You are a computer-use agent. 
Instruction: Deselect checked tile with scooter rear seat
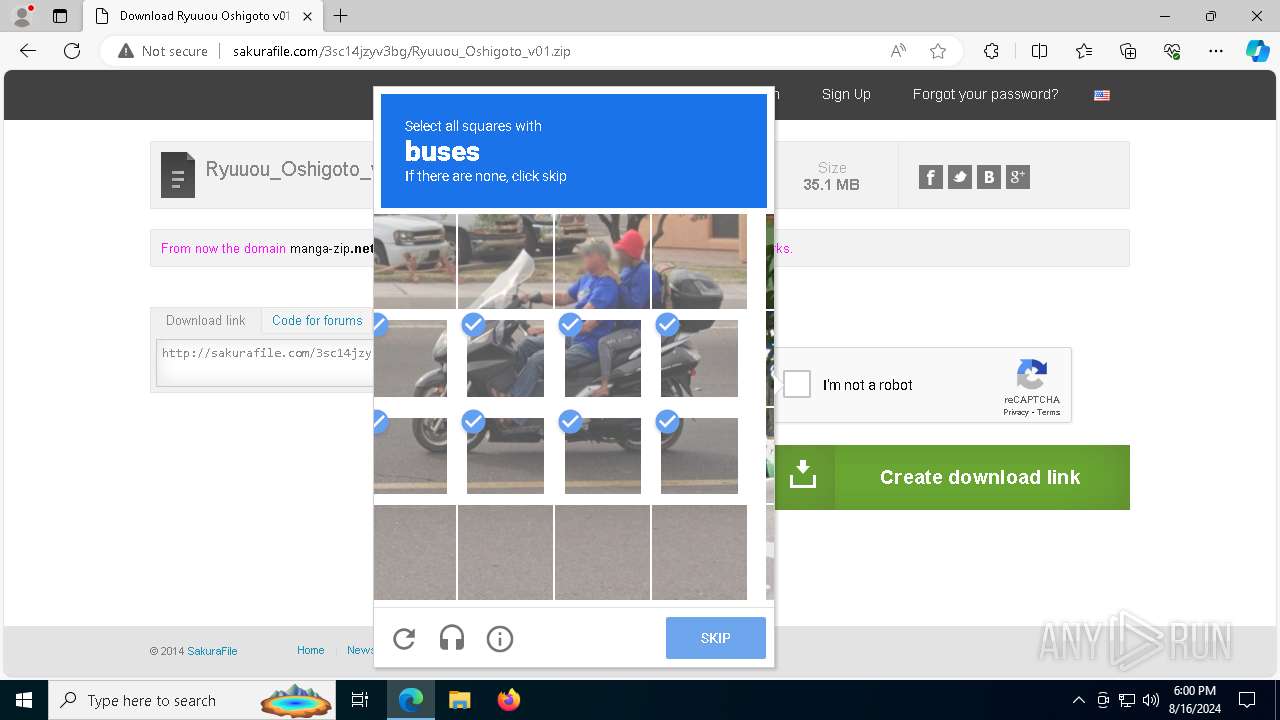click(x=699, y=358)
